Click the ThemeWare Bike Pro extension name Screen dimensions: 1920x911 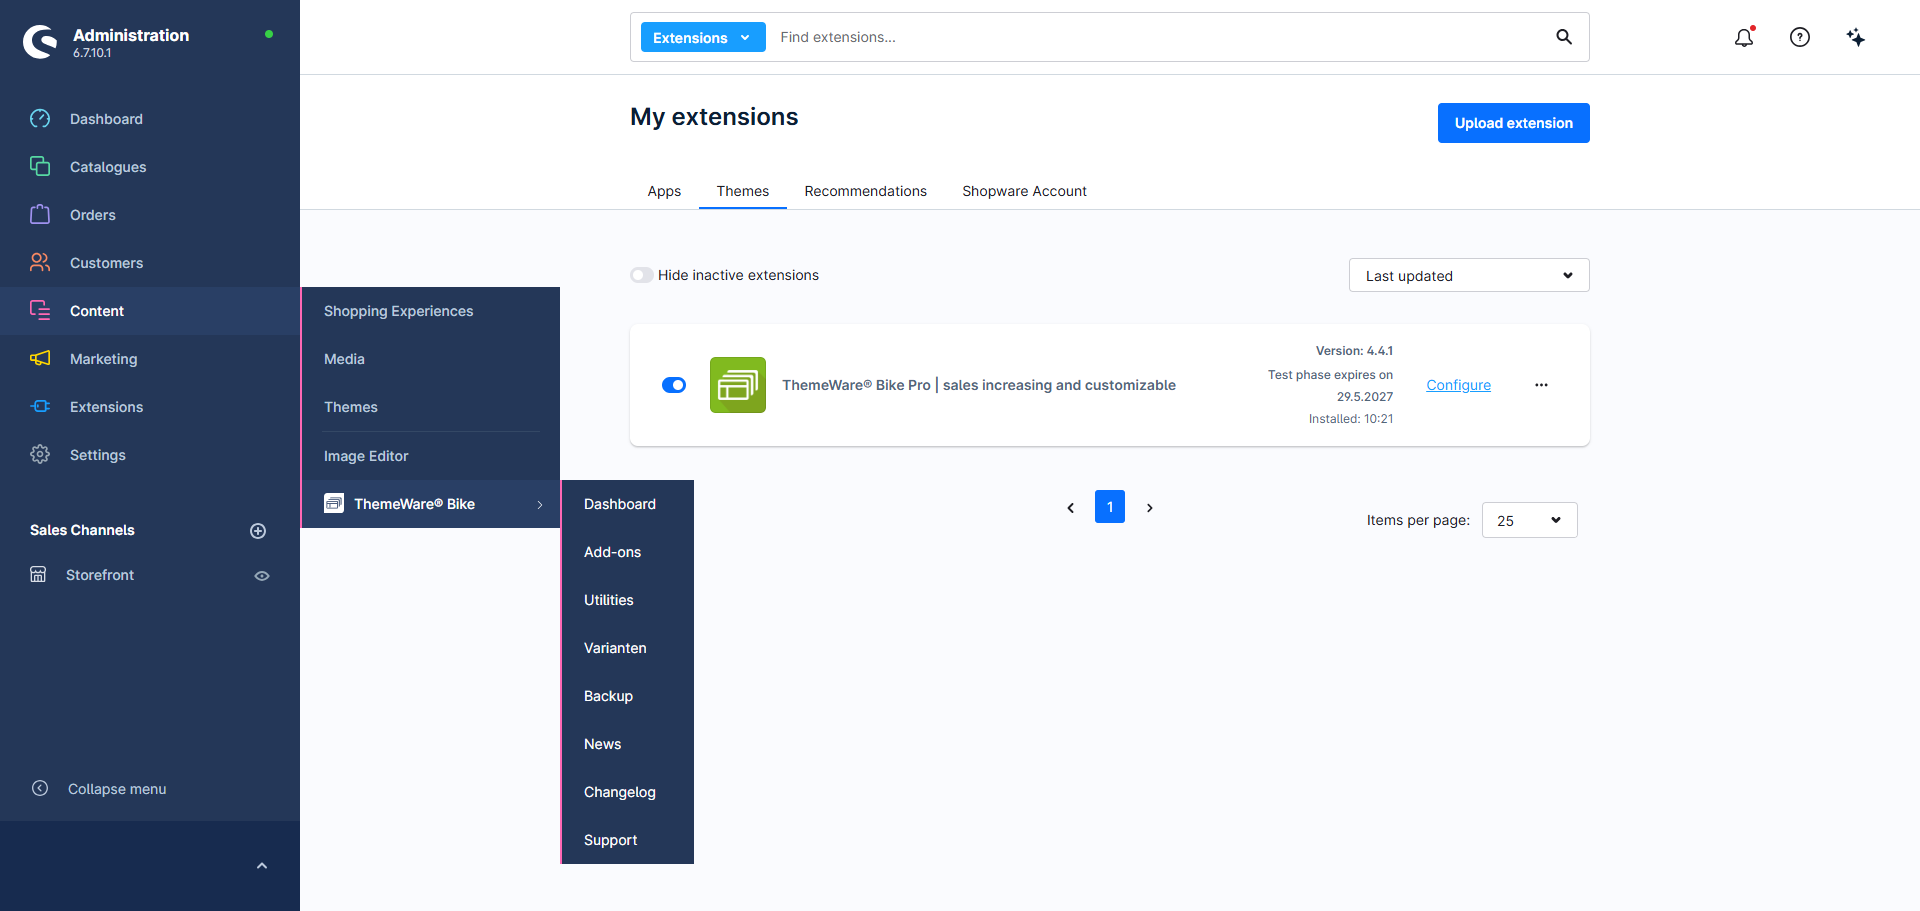tap(979, 385)
